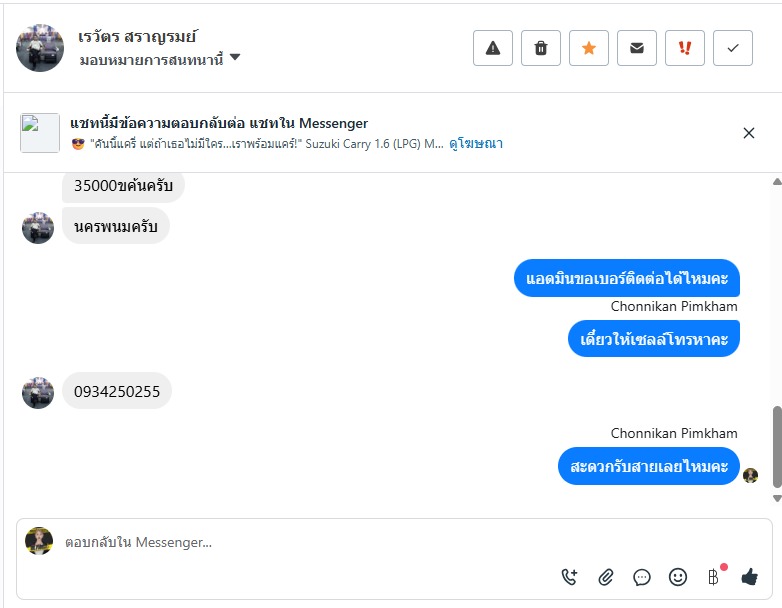Delete the conversation with trash icon
The height and width of the screenshot is (608, 782).
coord(541,48)
